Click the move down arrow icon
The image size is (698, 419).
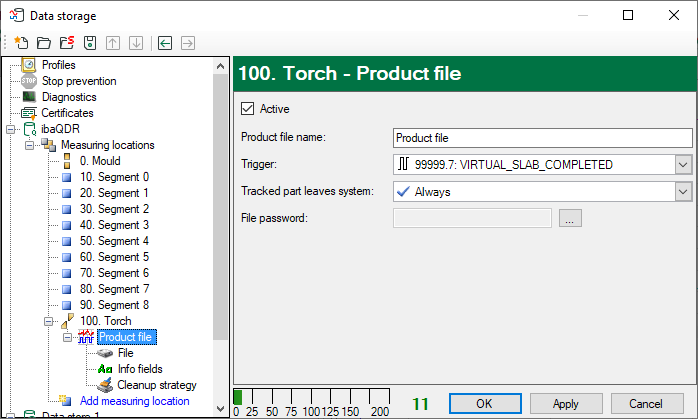pyautogui.click(x=136, y=43)
